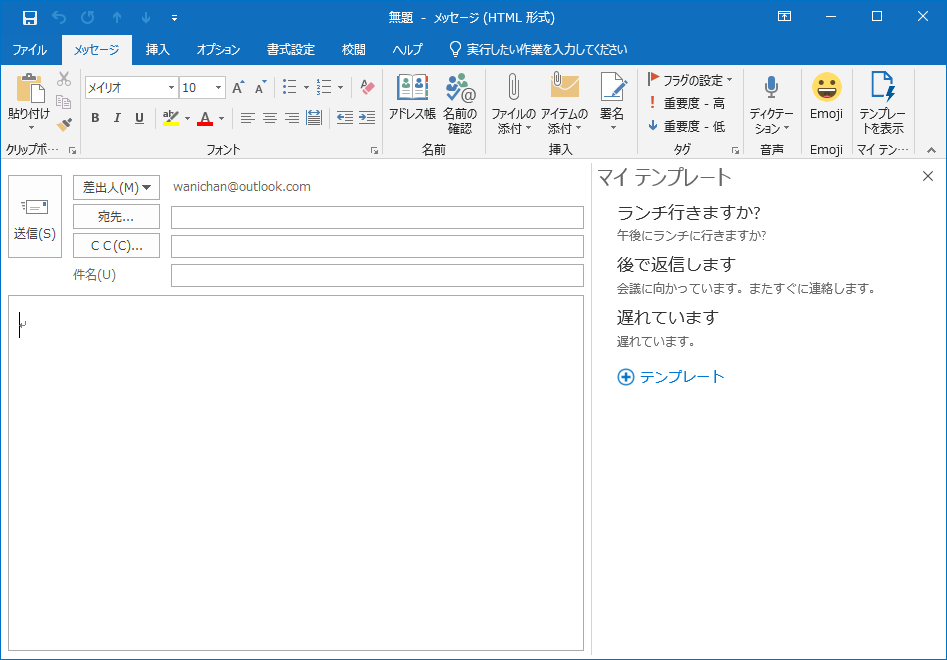Clear all formatting with eraser icon

click(x=367, y=88)
